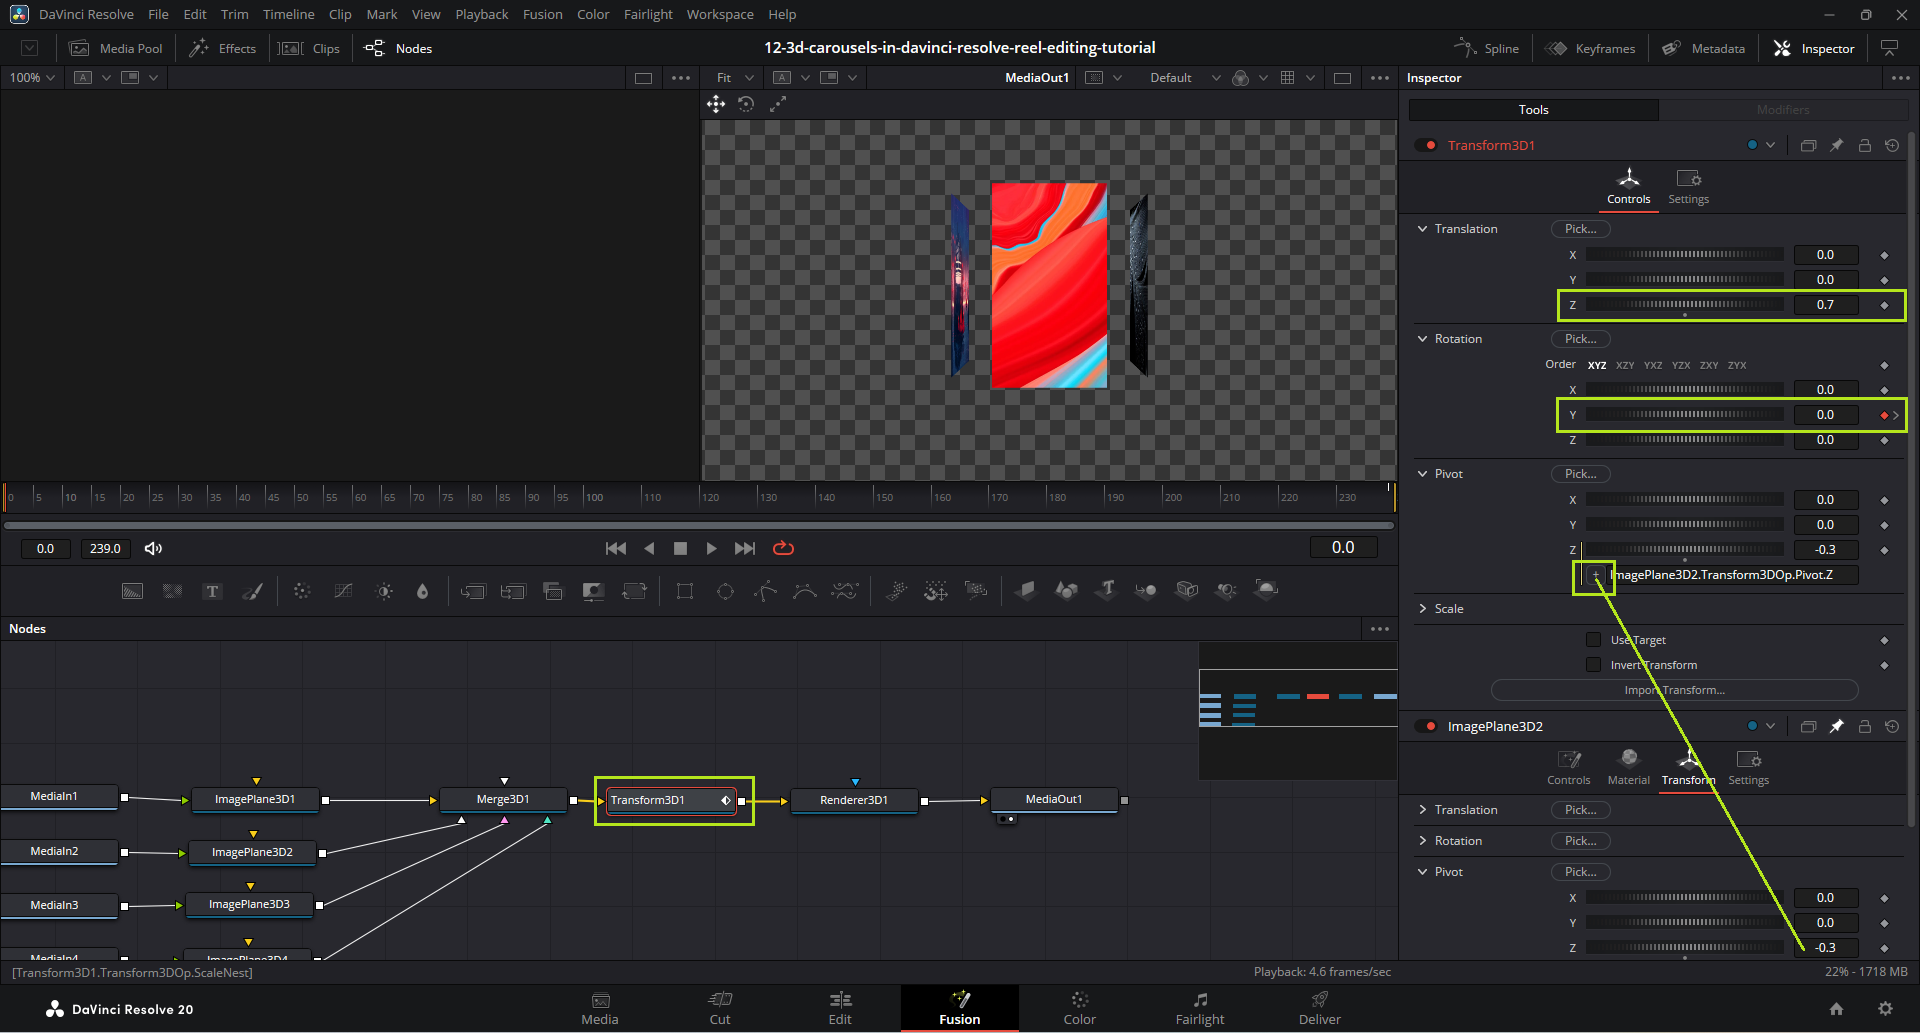Image resolution: width=1920 pixels, height=1033 pixels.
Task: Collapse the Translation section of Transform3D1
Action: pos(1423,229)
